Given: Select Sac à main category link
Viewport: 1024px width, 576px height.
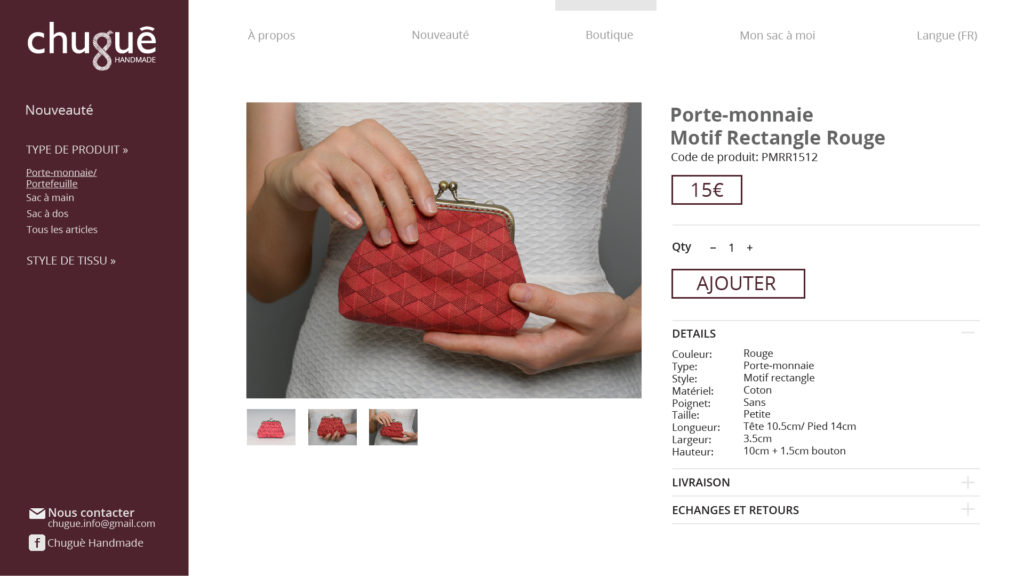Looking at the screenshot, I should (50, 198).
